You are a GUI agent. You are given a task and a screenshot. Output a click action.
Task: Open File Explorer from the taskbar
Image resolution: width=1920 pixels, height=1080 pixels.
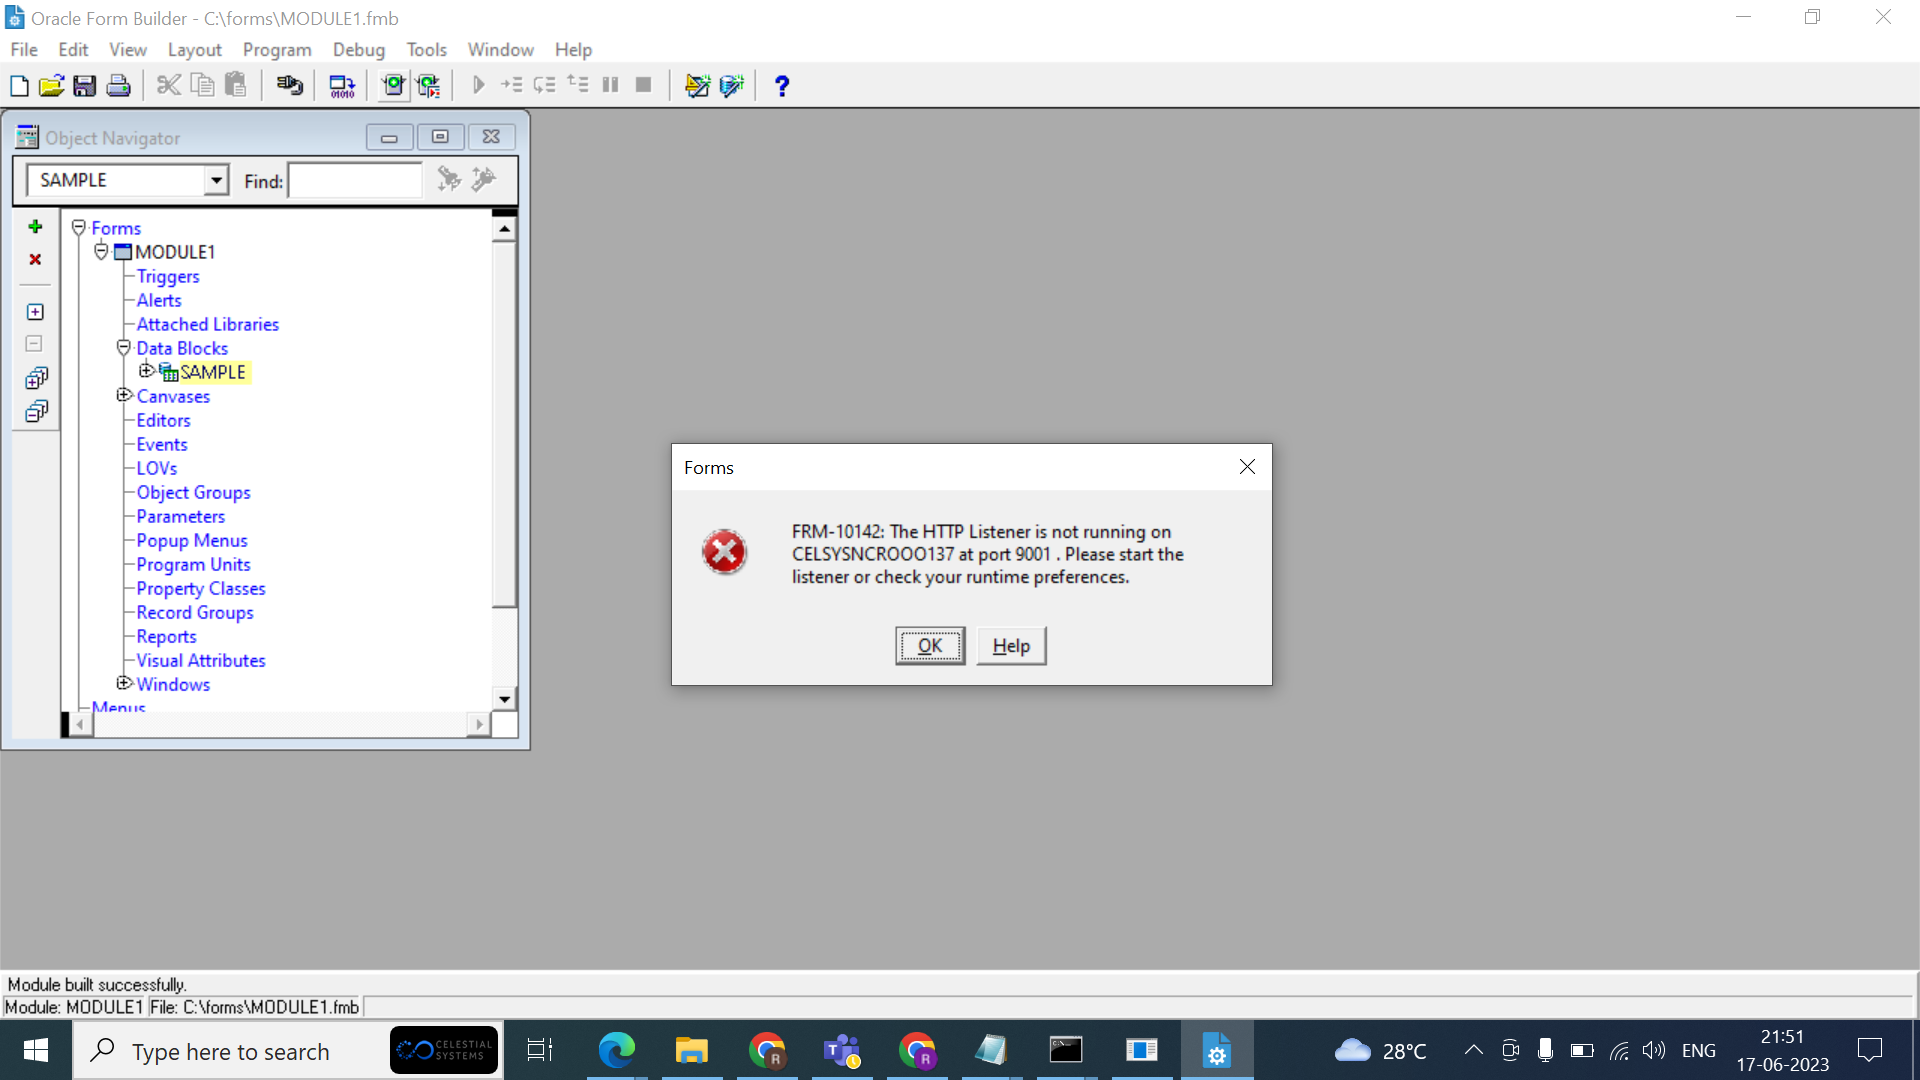point(692,1050)
